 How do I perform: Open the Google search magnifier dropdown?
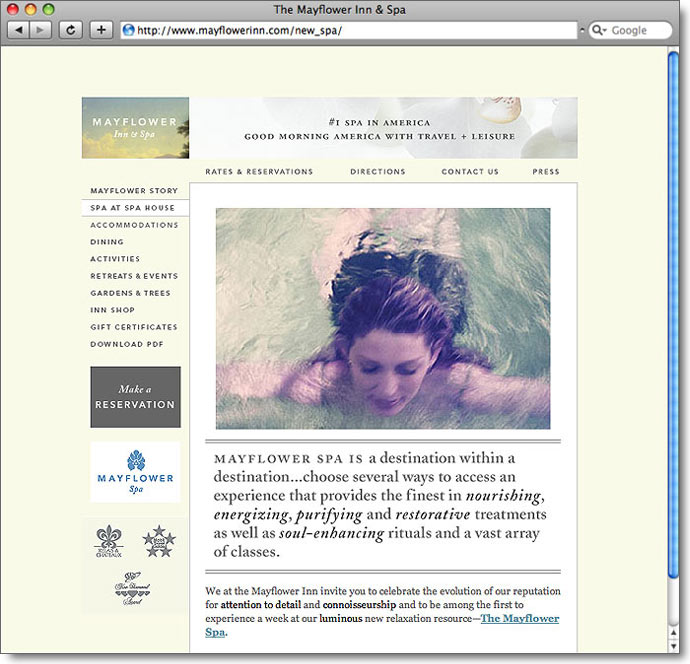click(x=599, y=30)
